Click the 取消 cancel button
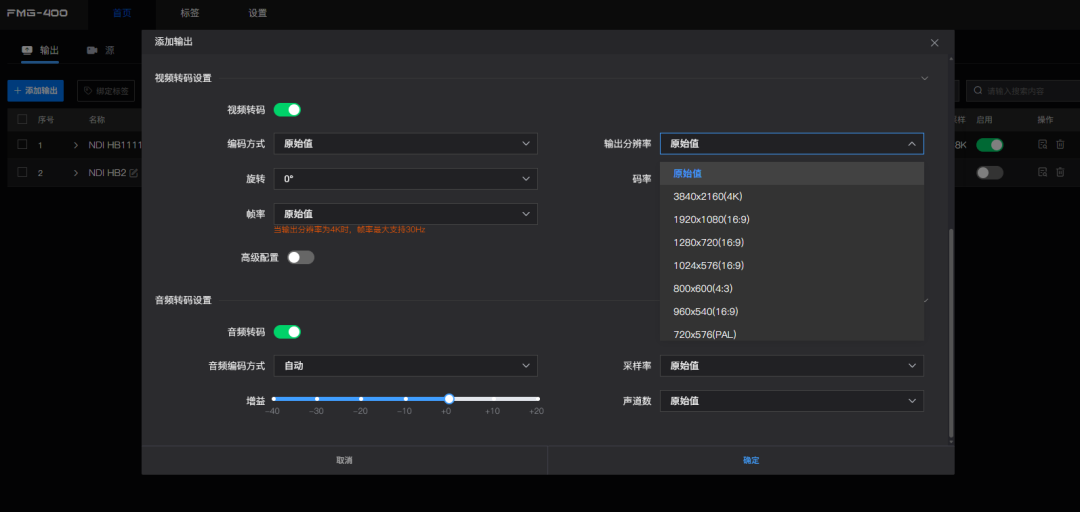1080x512 pixels. click(344, 460)
